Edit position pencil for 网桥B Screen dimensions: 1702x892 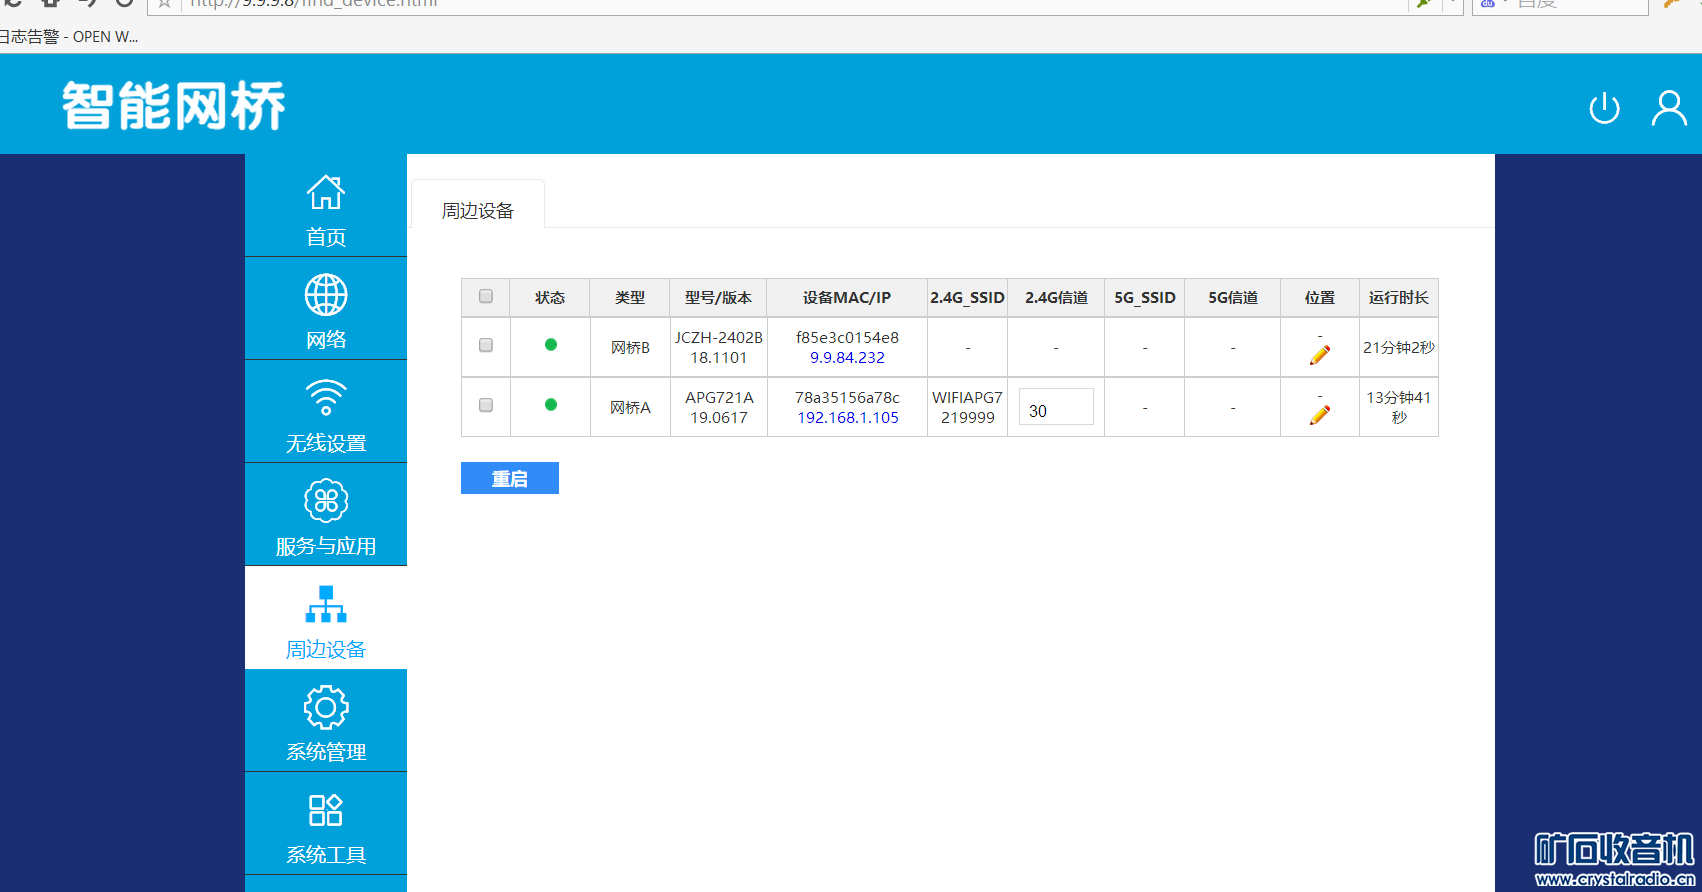click(x=1319, y=355)
